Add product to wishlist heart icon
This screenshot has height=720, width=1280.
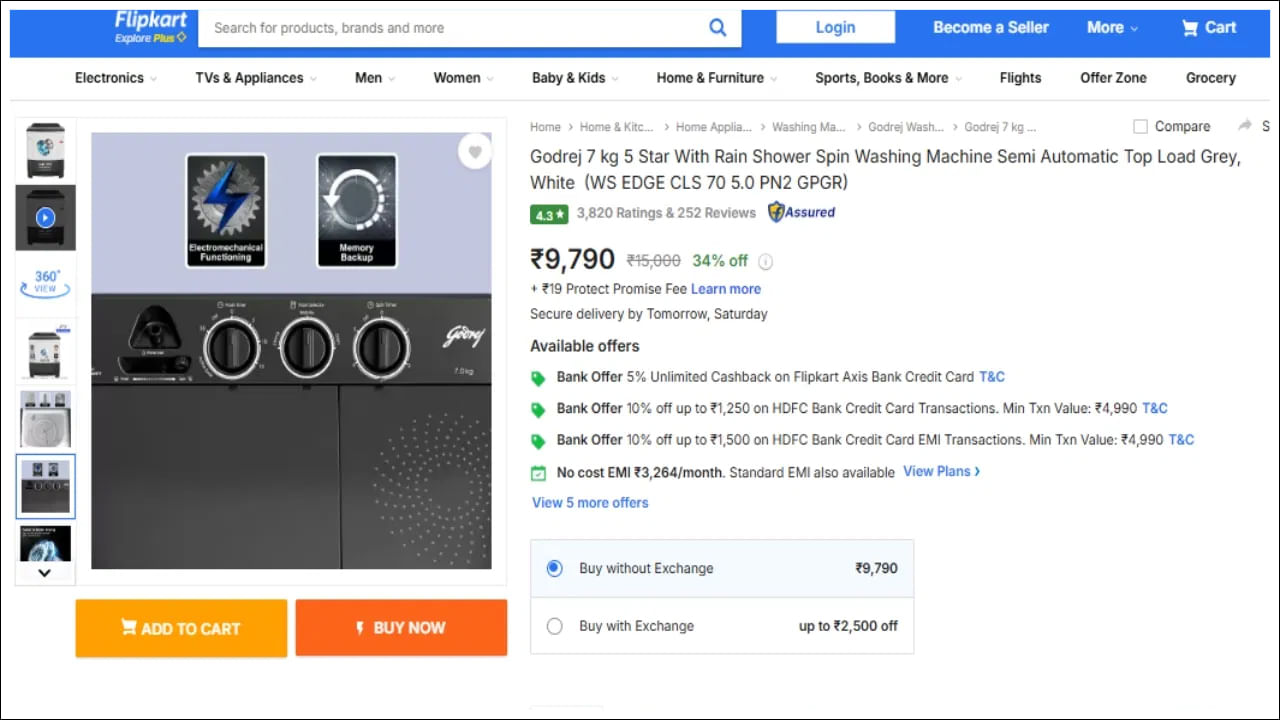coord(475,152)
